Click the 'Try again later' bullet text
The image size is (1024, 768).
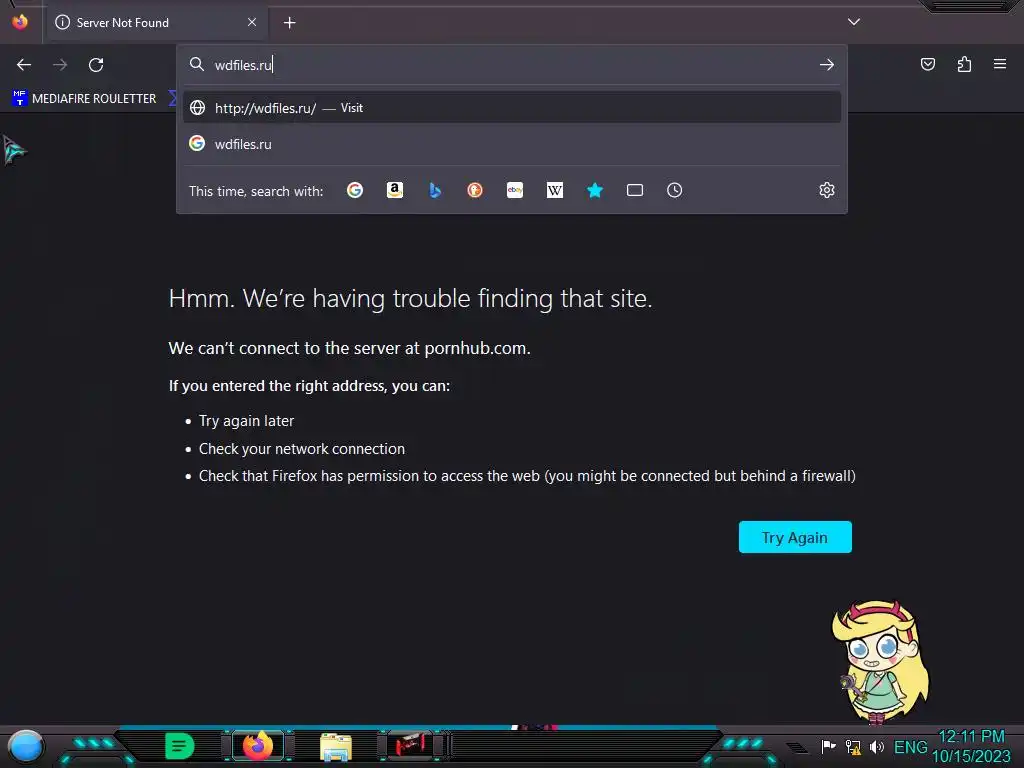point(246,421)
